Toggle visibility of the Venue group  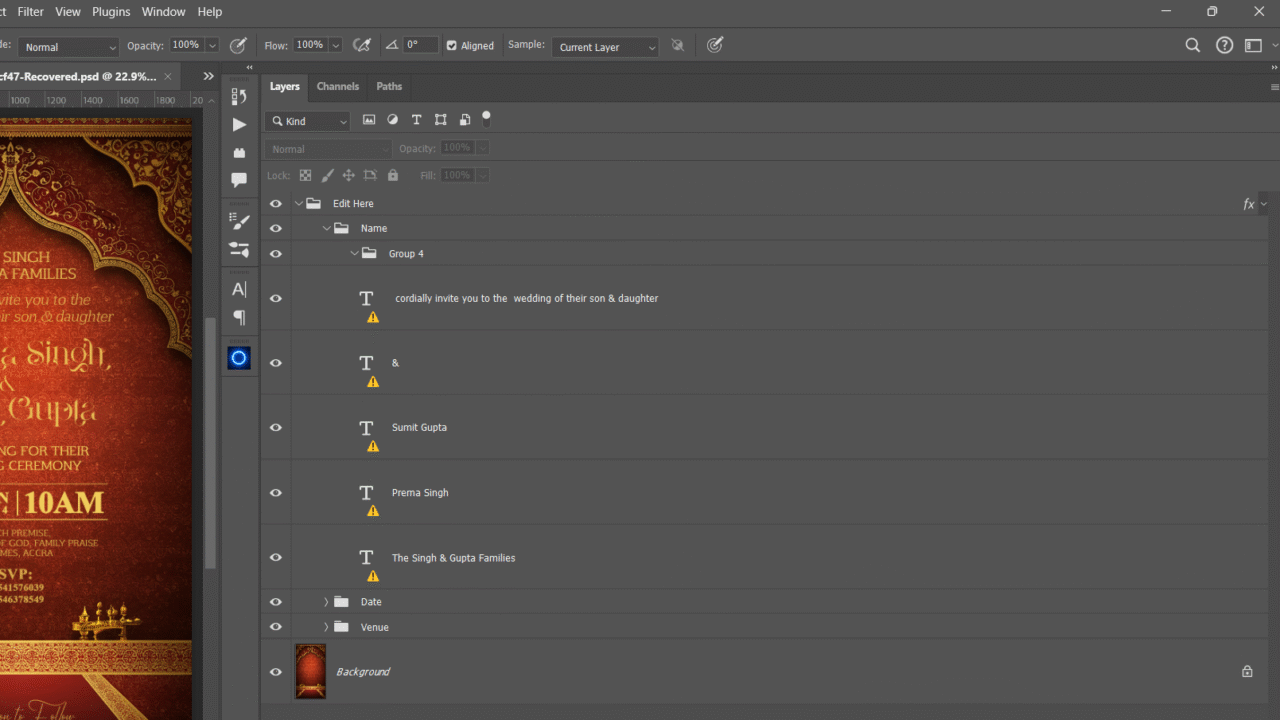[276, 627]
